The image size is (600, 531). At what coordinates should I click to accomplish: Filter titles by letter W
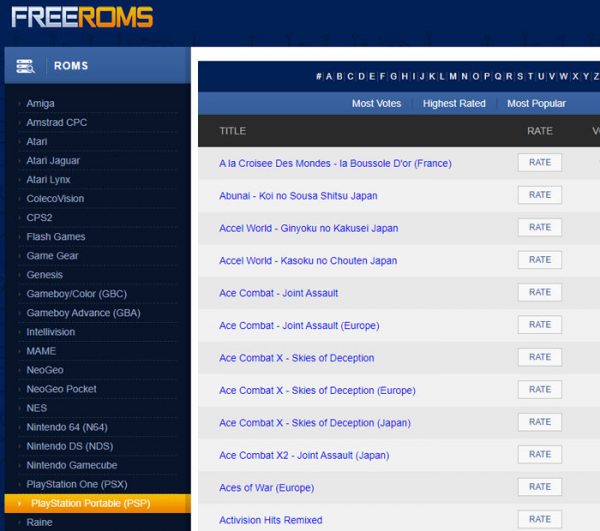pyautogui.click(x=563, y=76)
